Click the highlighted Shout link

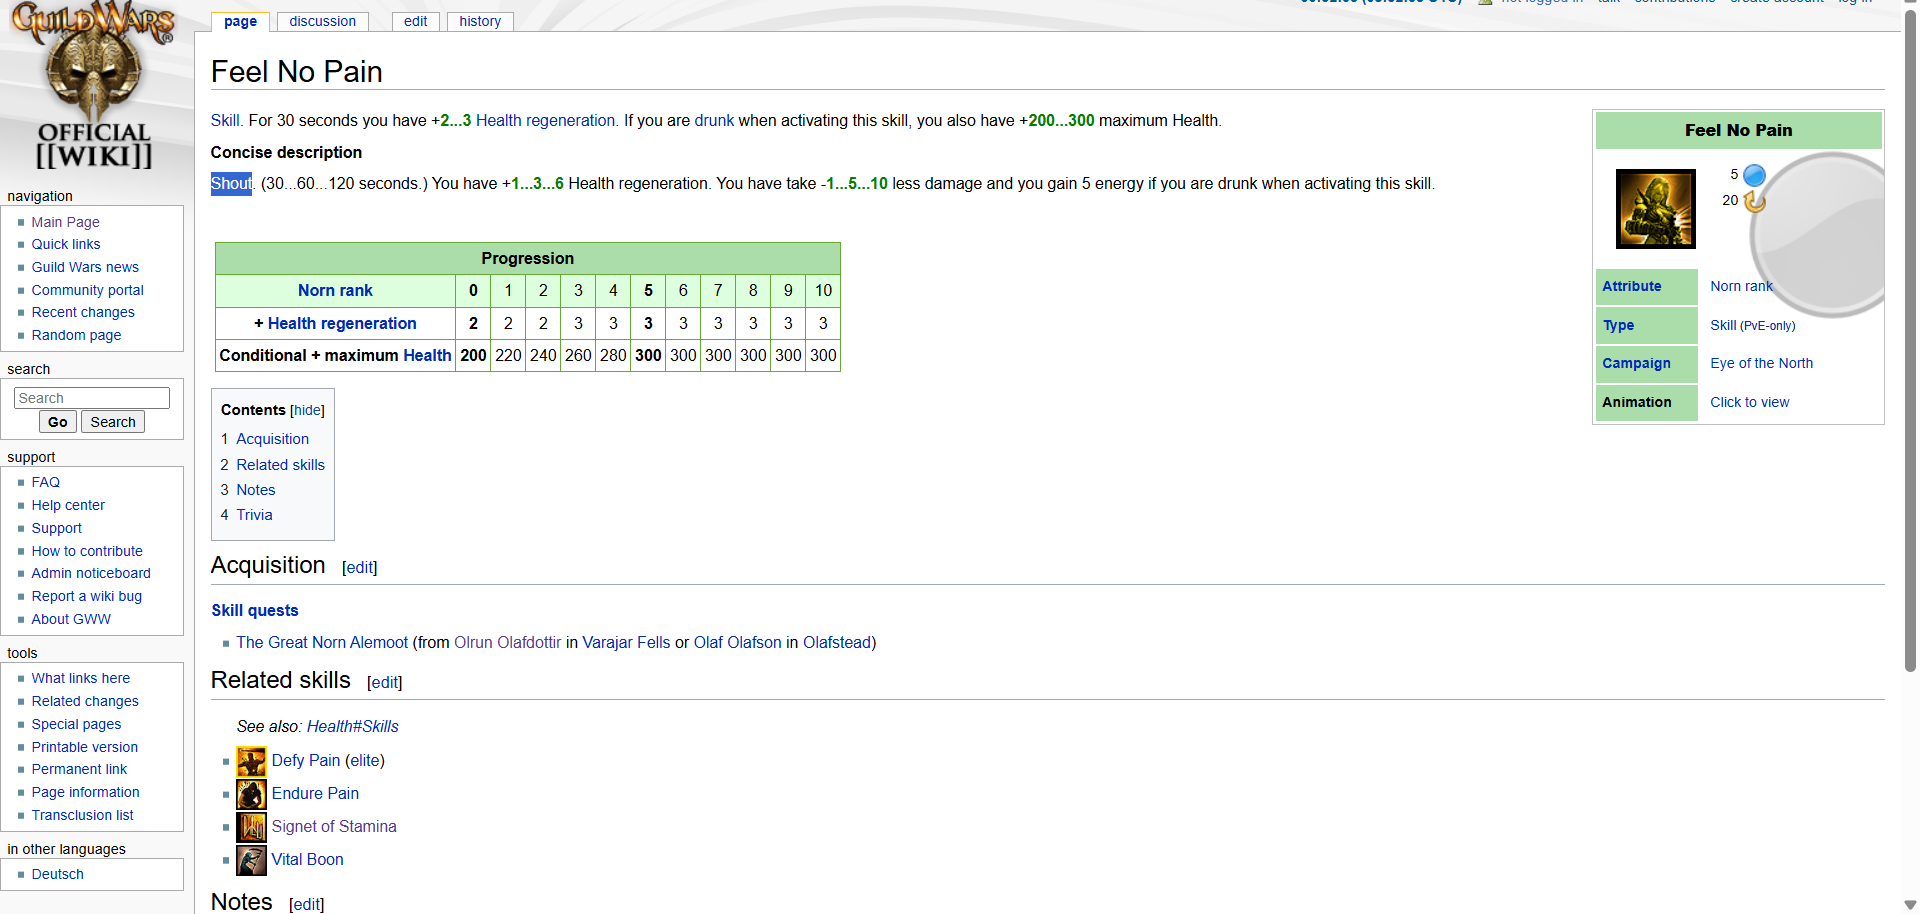point(231,183)
